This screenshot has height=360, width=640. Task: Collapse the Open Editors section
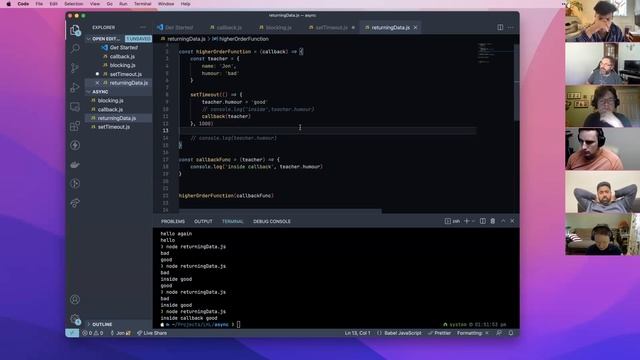89,39
